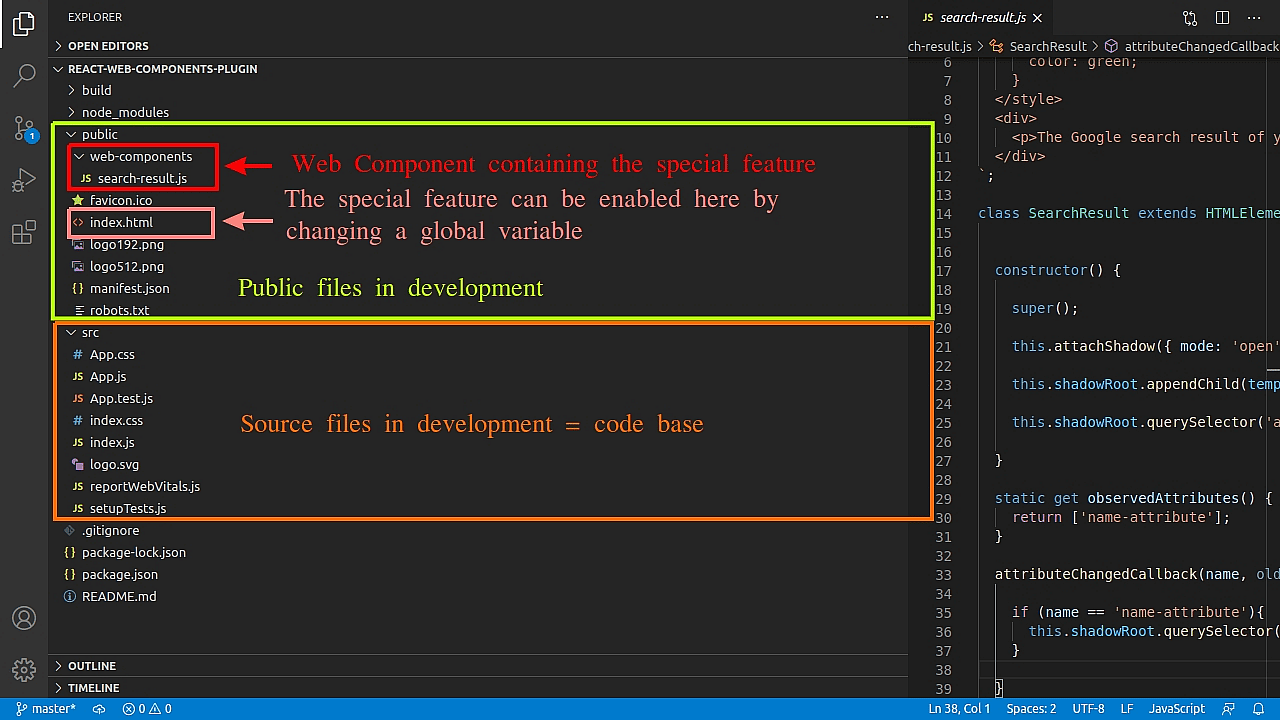Open the Run and Debug view
Image resolution: width=1280 pixels, height=720 pixels.
click(x=24, y=180)
